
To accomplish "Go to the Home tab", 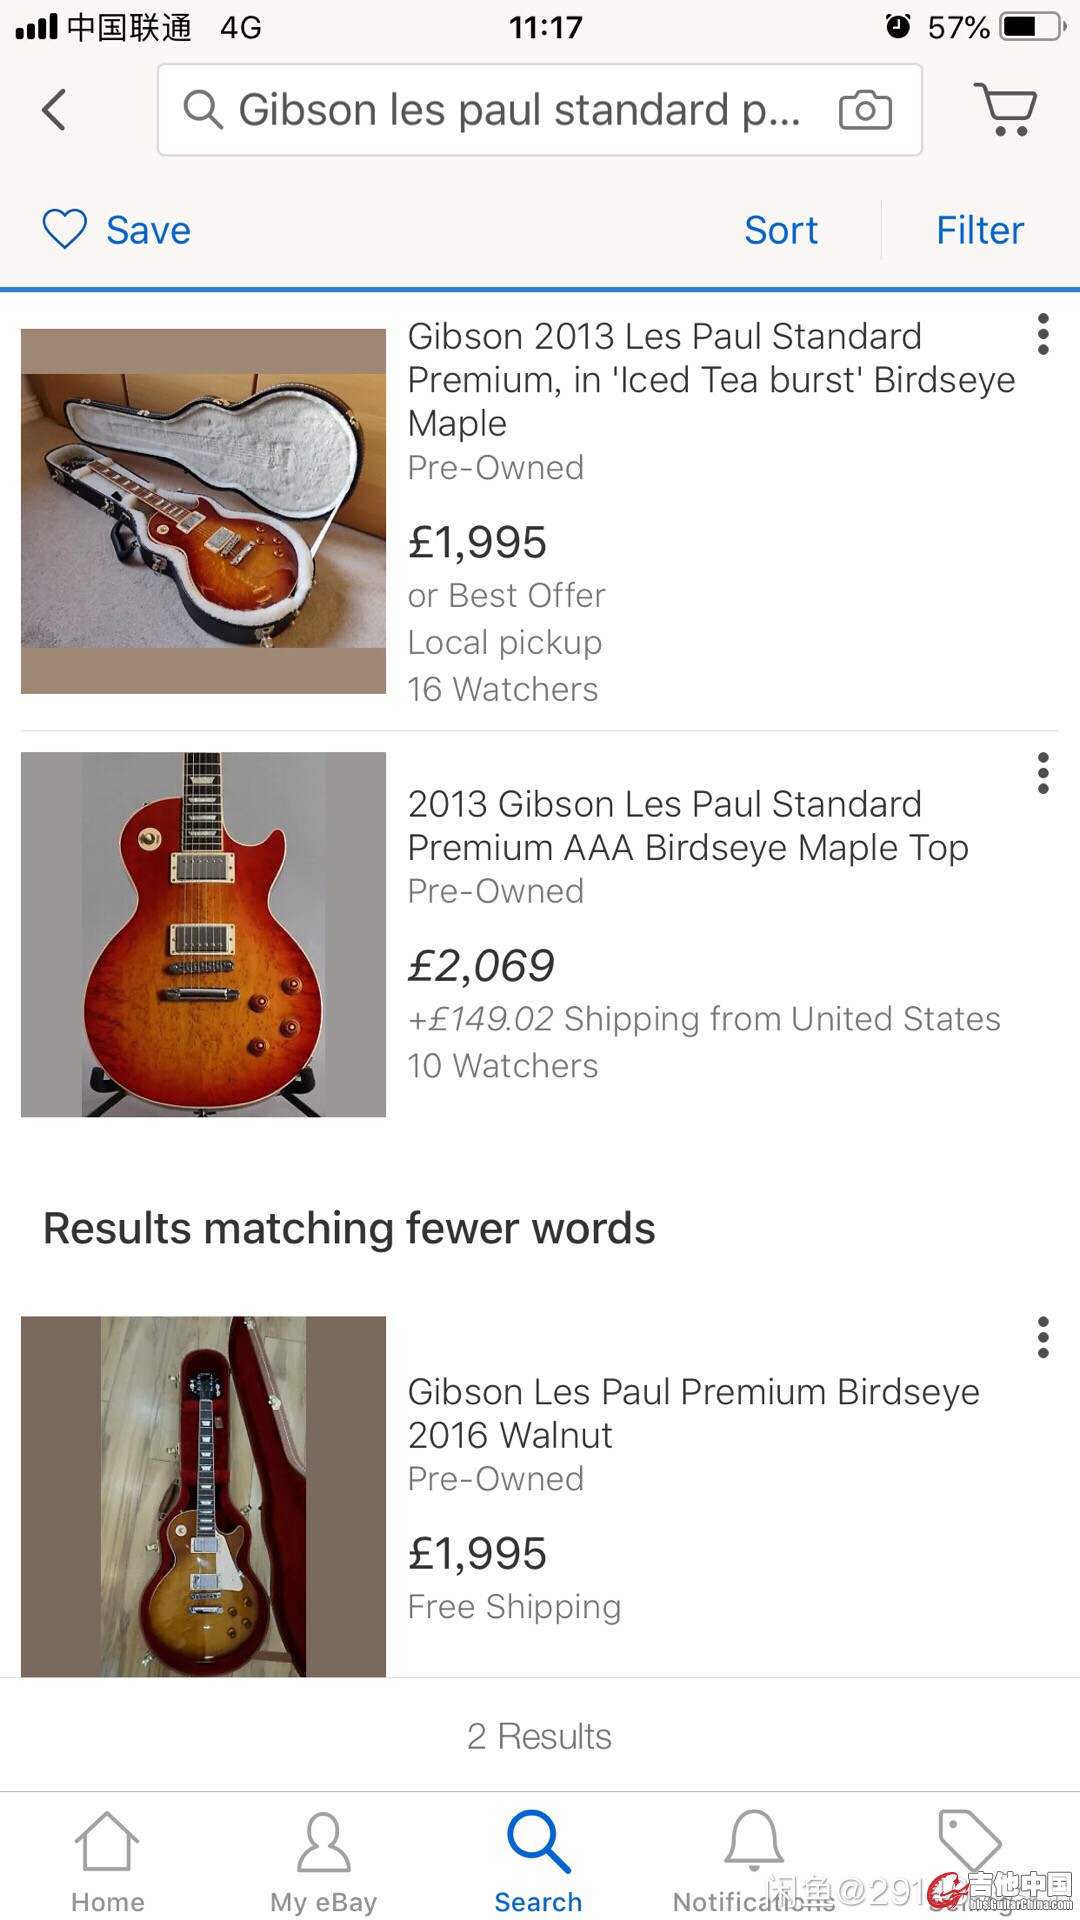I will (x=107, y=1861).
